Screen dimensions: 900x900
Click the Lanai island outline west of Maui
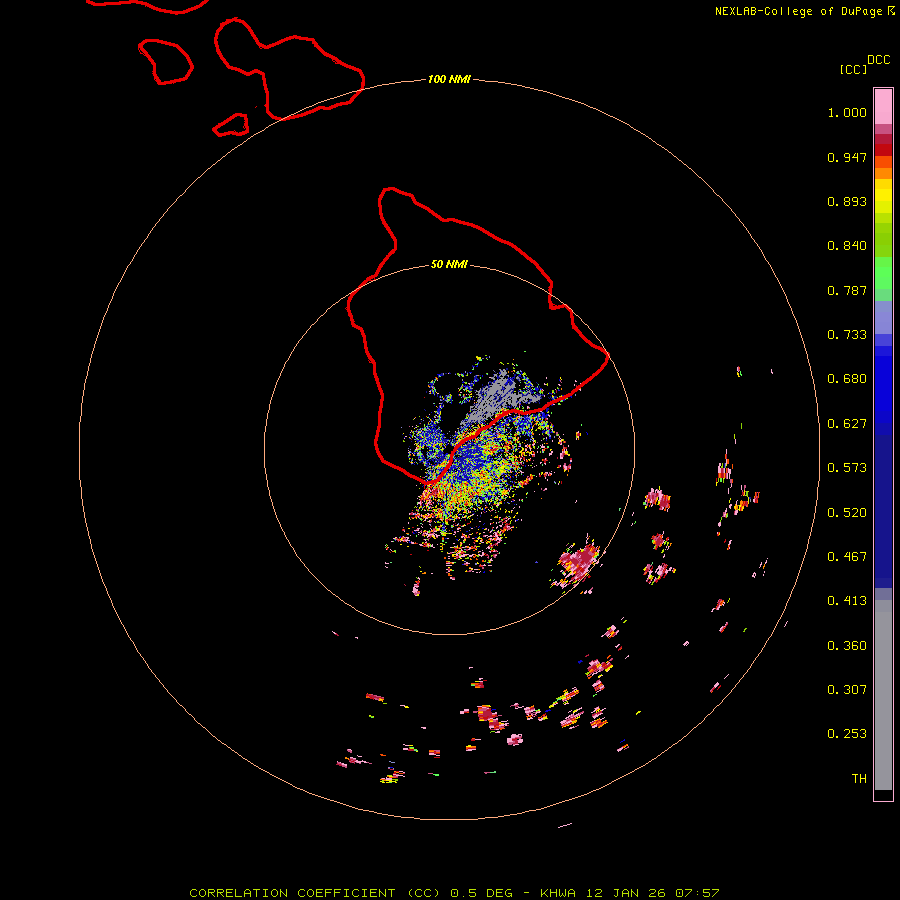click(x=166, y=61)
